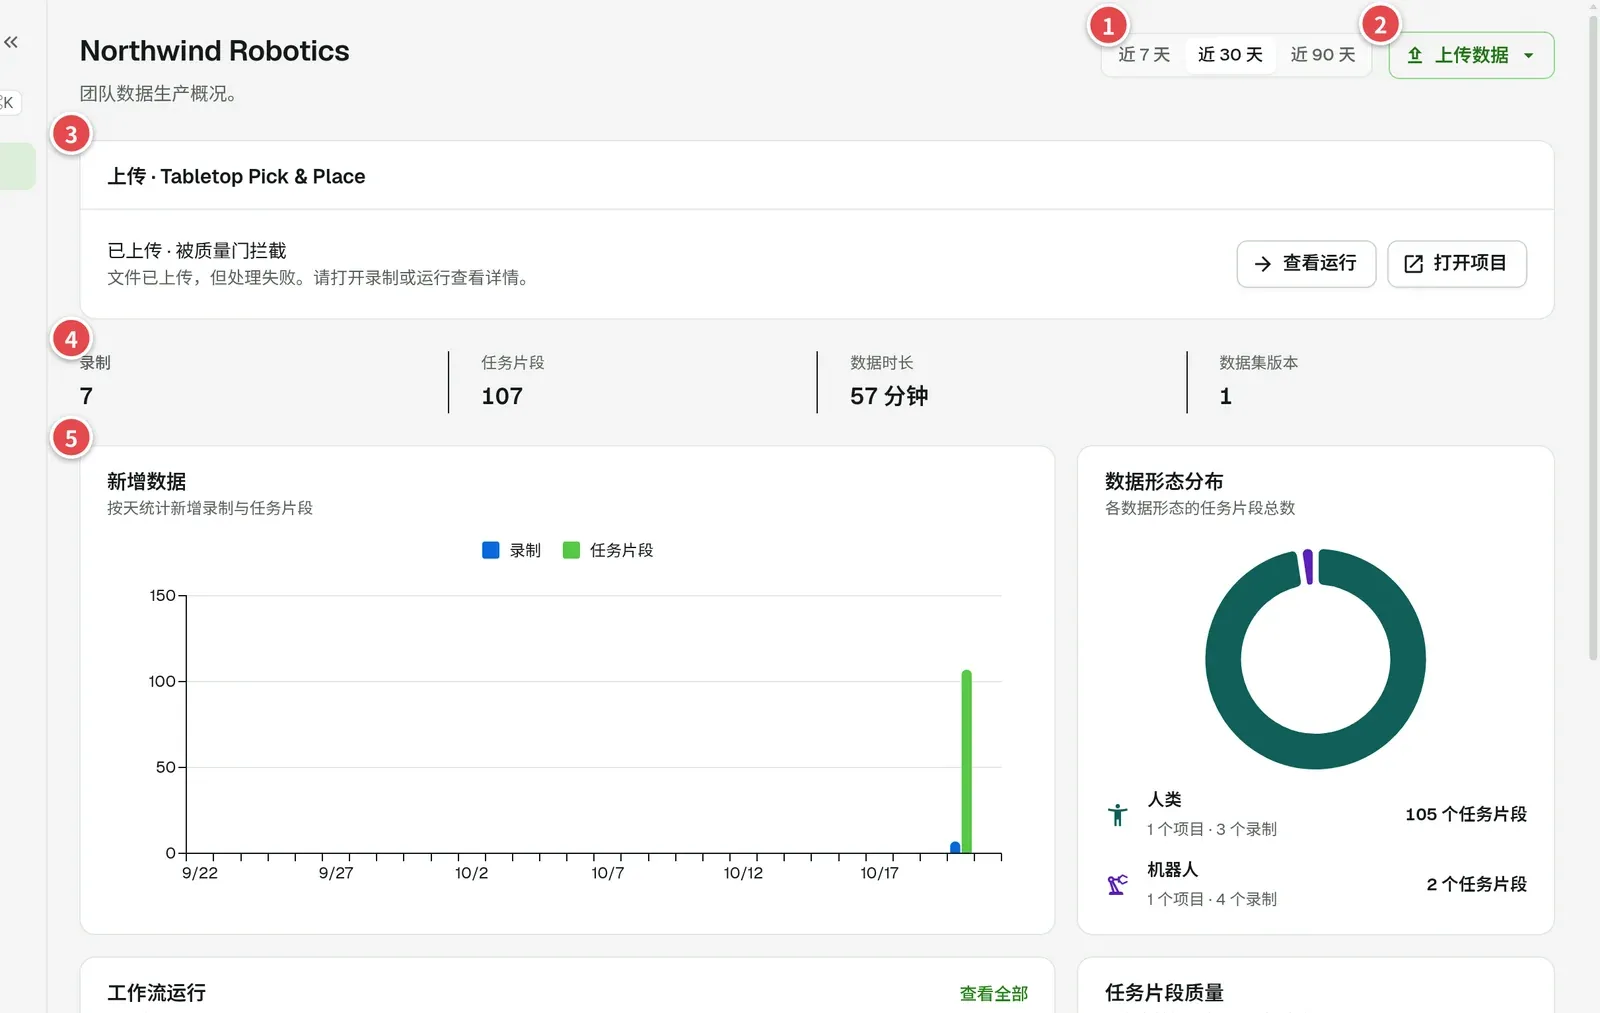
Task: Click the 1 个项目 · 3 个录制 text
Action: tap(1212, 829)
